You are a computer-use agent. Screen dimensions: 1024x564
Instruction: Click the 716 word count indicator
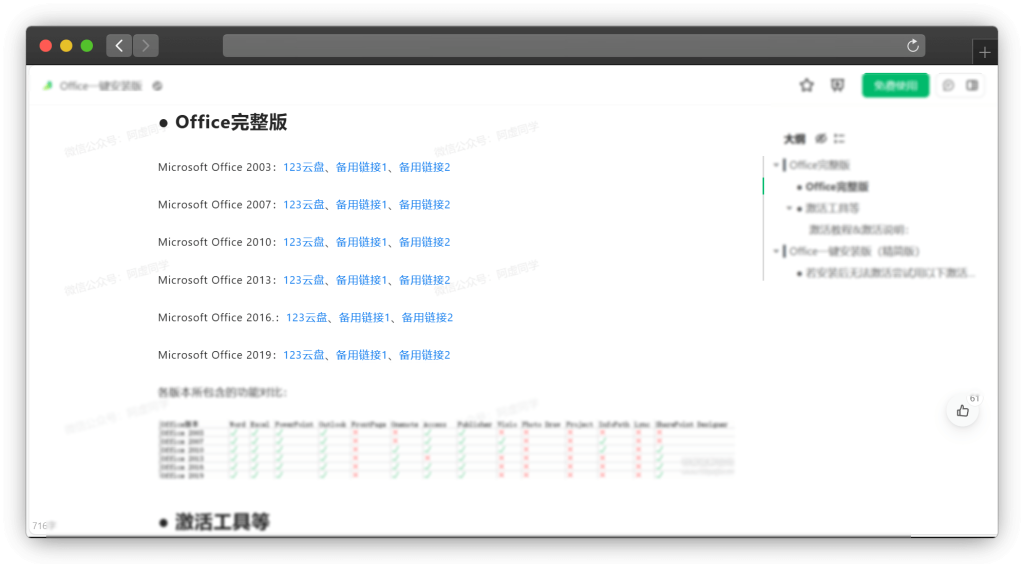44,525
